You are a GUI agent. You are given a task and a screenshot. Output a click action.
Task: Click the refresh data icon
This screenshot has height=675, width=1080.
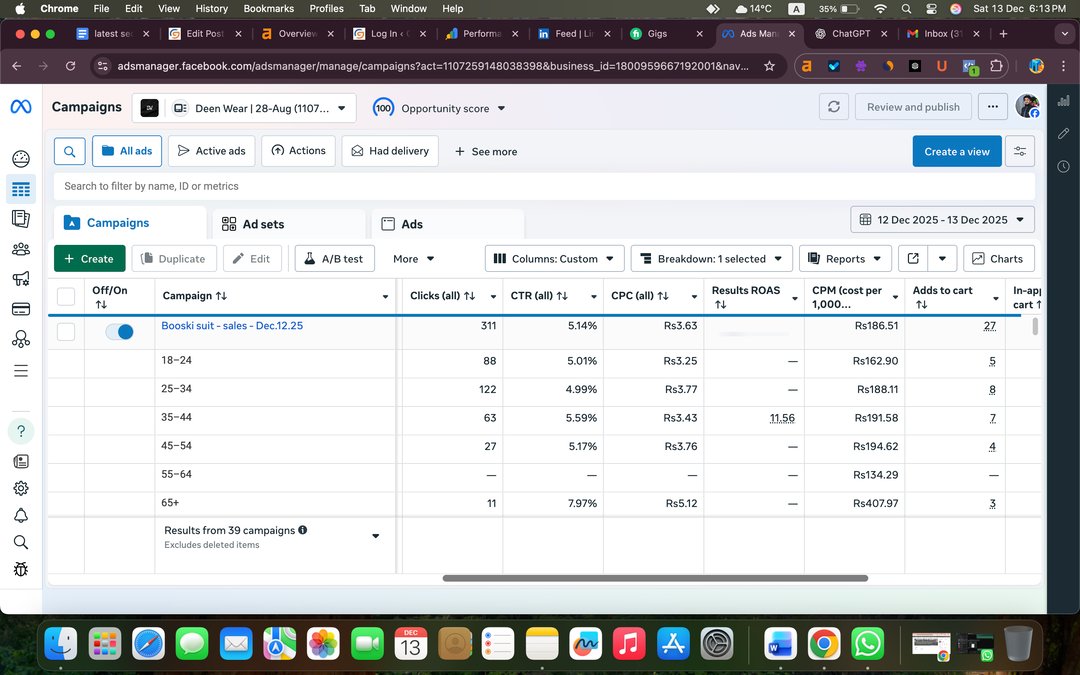pyautogui.click(x=834, y=107)
